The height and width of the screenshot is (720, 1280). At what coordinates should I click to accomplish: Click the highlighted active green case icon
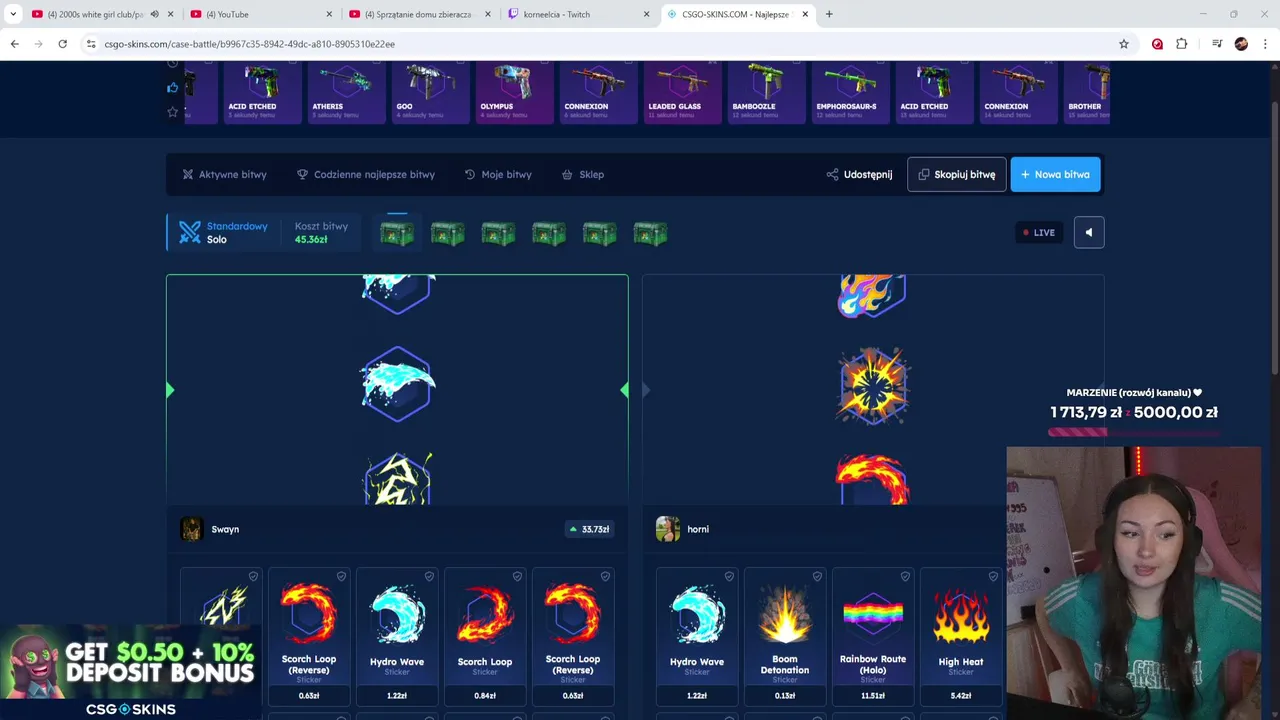[x=397, y=233]
